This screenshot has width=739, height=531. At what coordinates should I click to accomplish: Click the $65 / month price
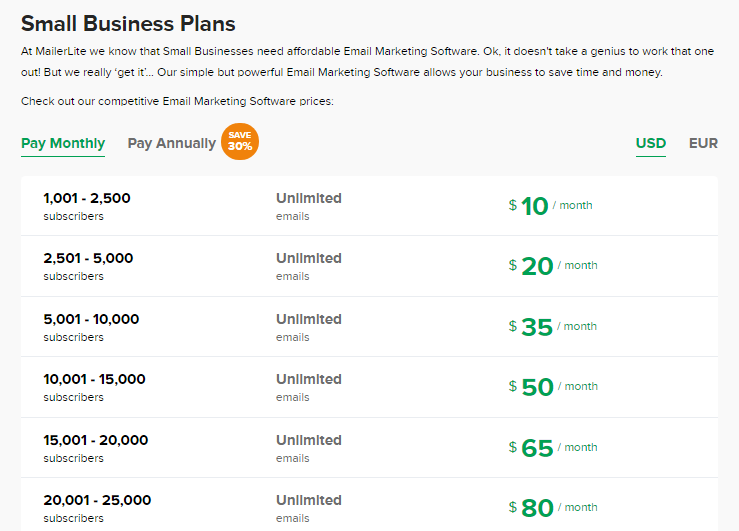553,448
